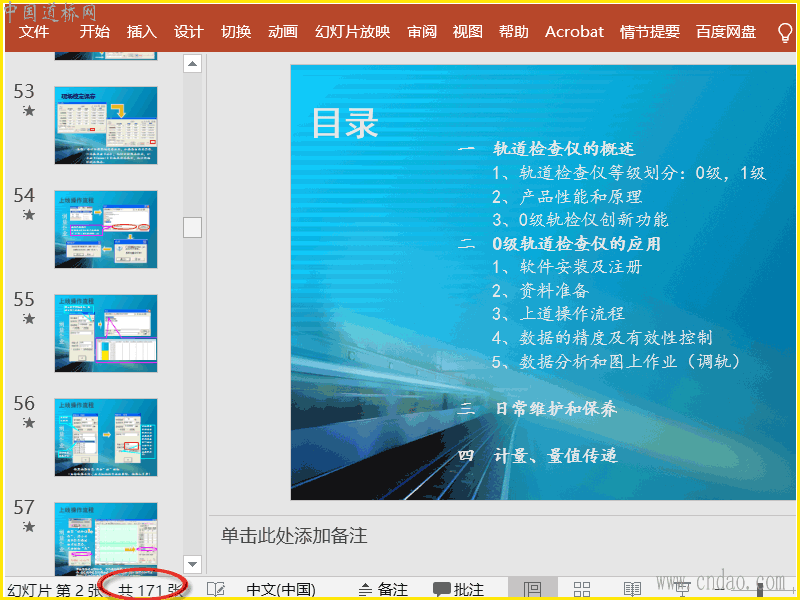Open the 插入 ribbon tab

pyautogui.click(x=141, y=32)
